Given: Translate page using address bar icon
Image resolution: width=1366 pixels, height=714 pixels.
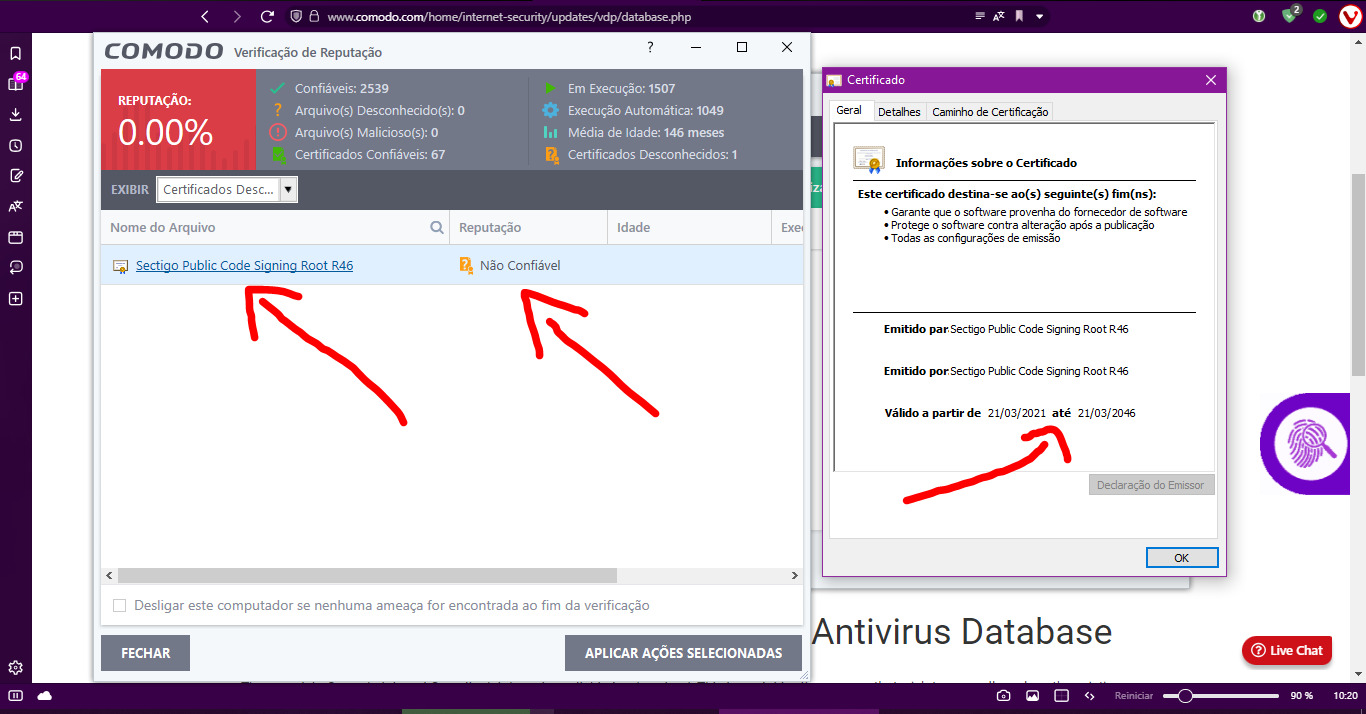Looking at the screenshot, I should pyautogui.click(x=1000, y=16).
